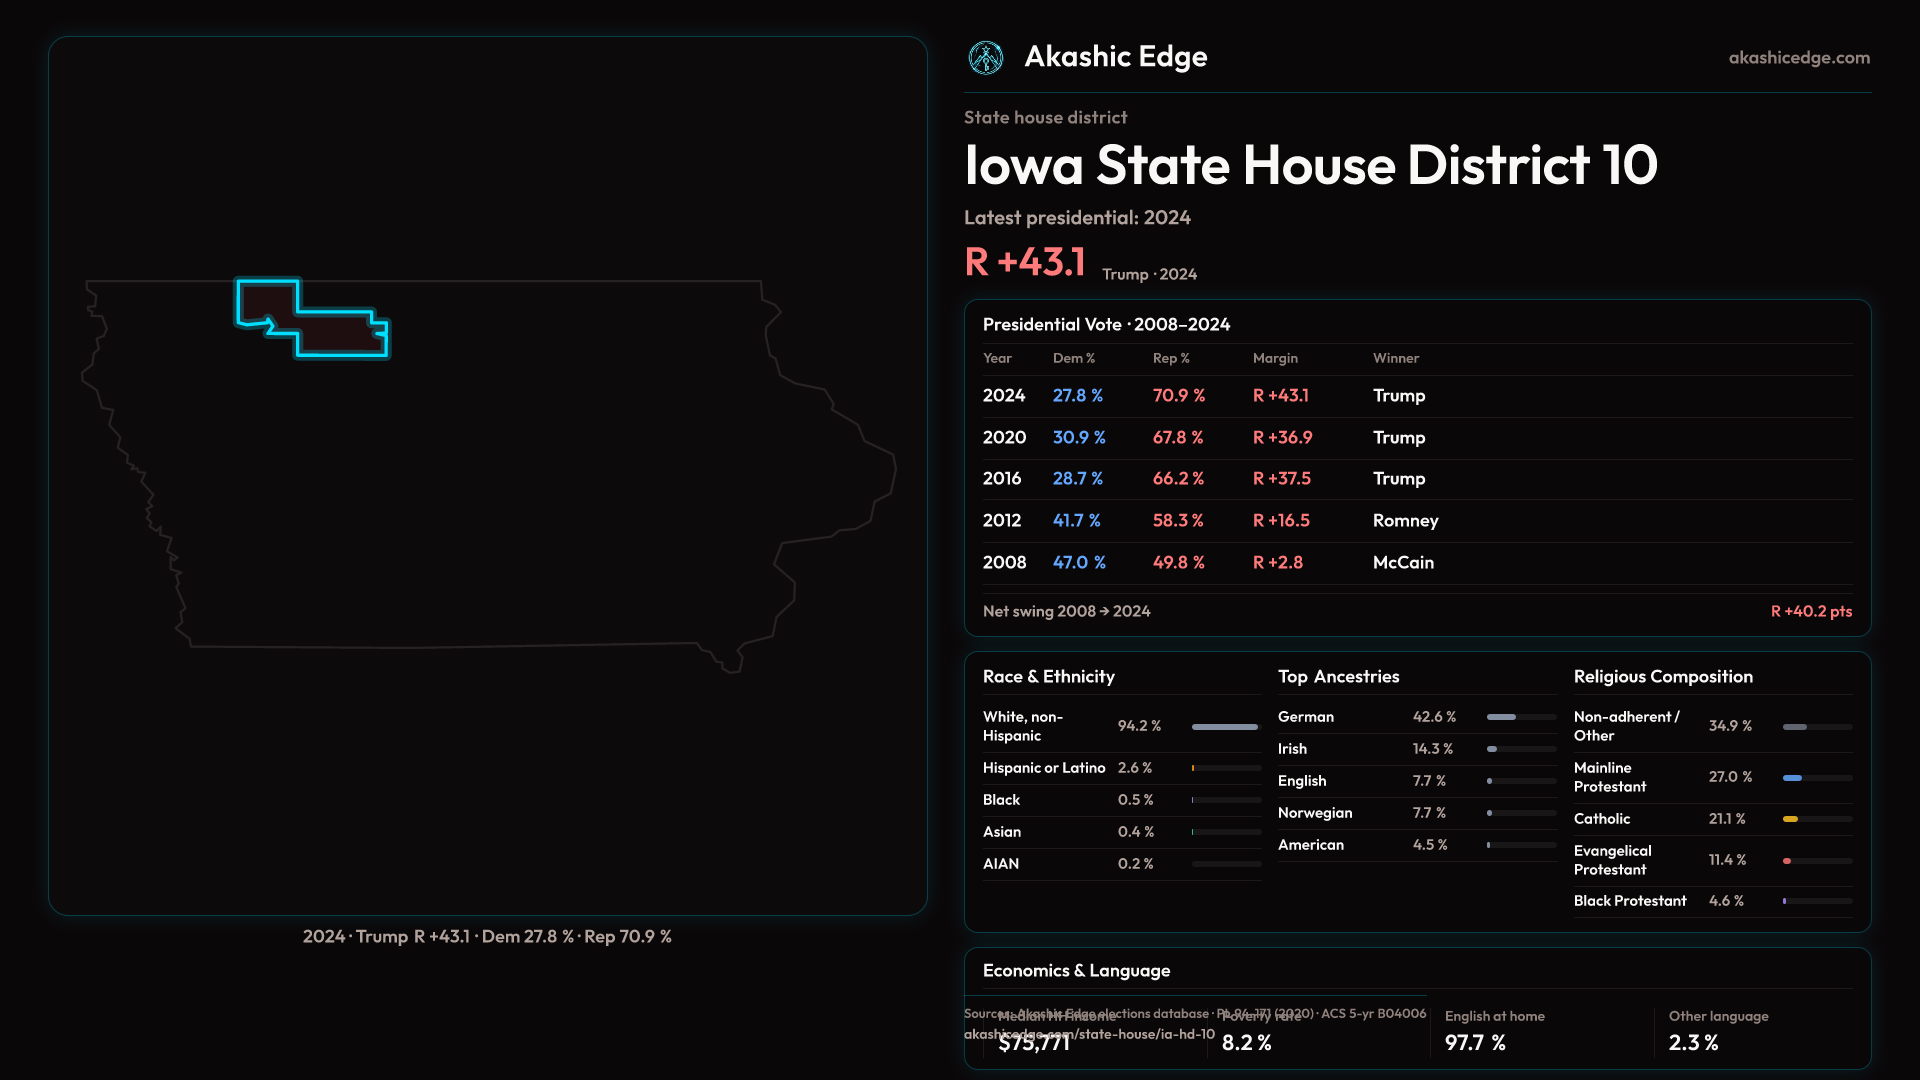Viewport: 1920px width, 1080px height.
Task: Click the map caption below the map
Action: (487, 937)
